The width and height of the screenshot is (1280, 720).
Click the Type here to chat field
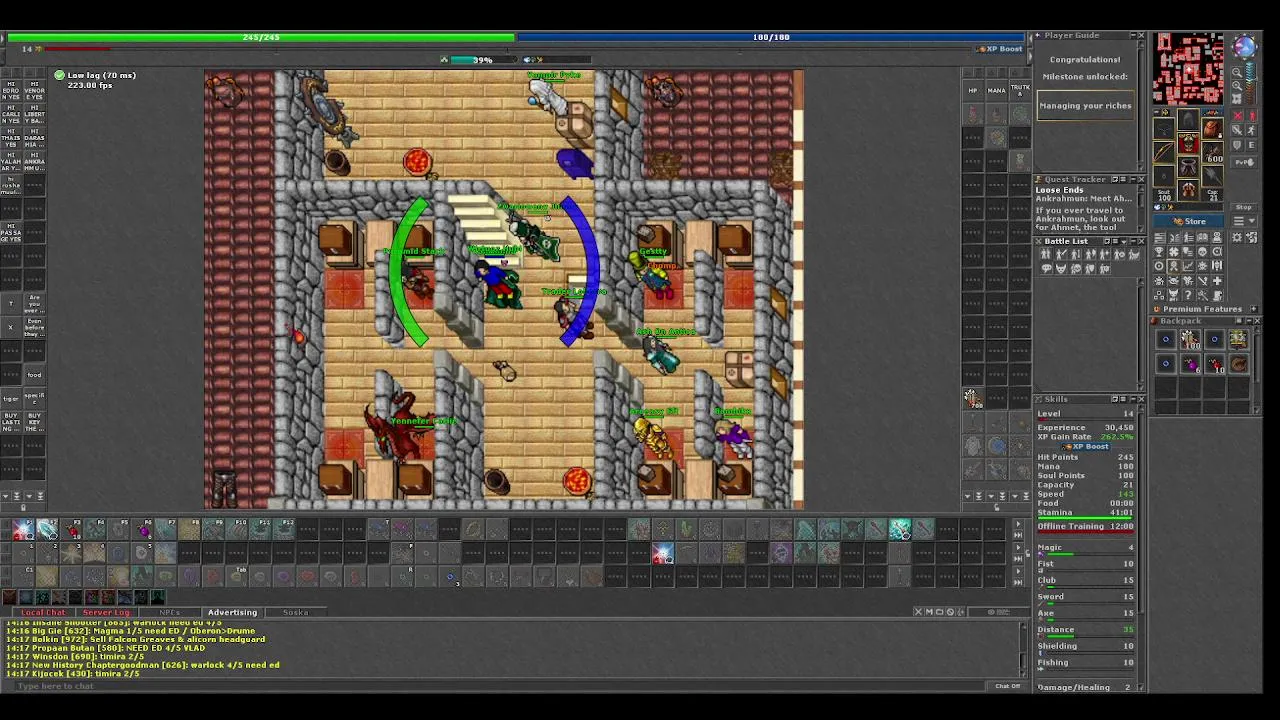(500, 686)
